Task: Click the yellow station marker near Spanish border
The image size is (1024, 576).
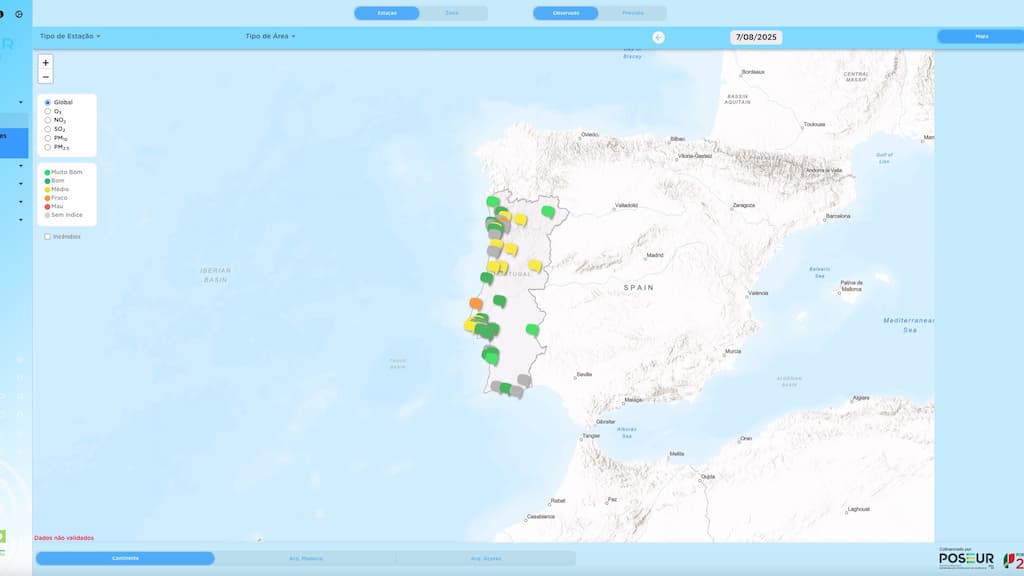Action: tap(535, 265)
